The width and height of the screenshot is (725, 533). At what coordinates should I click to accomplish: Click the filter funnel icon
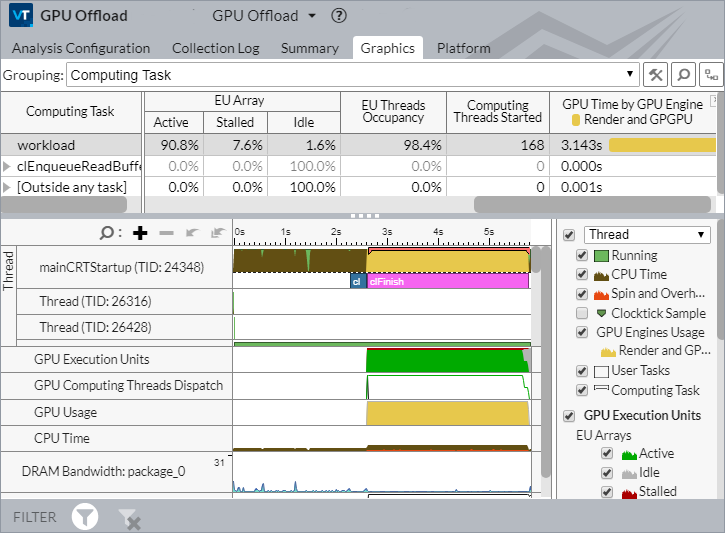[x=87, y=517]
